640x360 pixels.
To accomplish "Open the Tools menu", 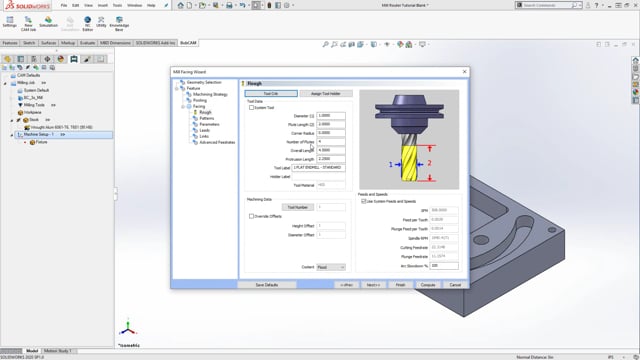I will coord(117,5).
